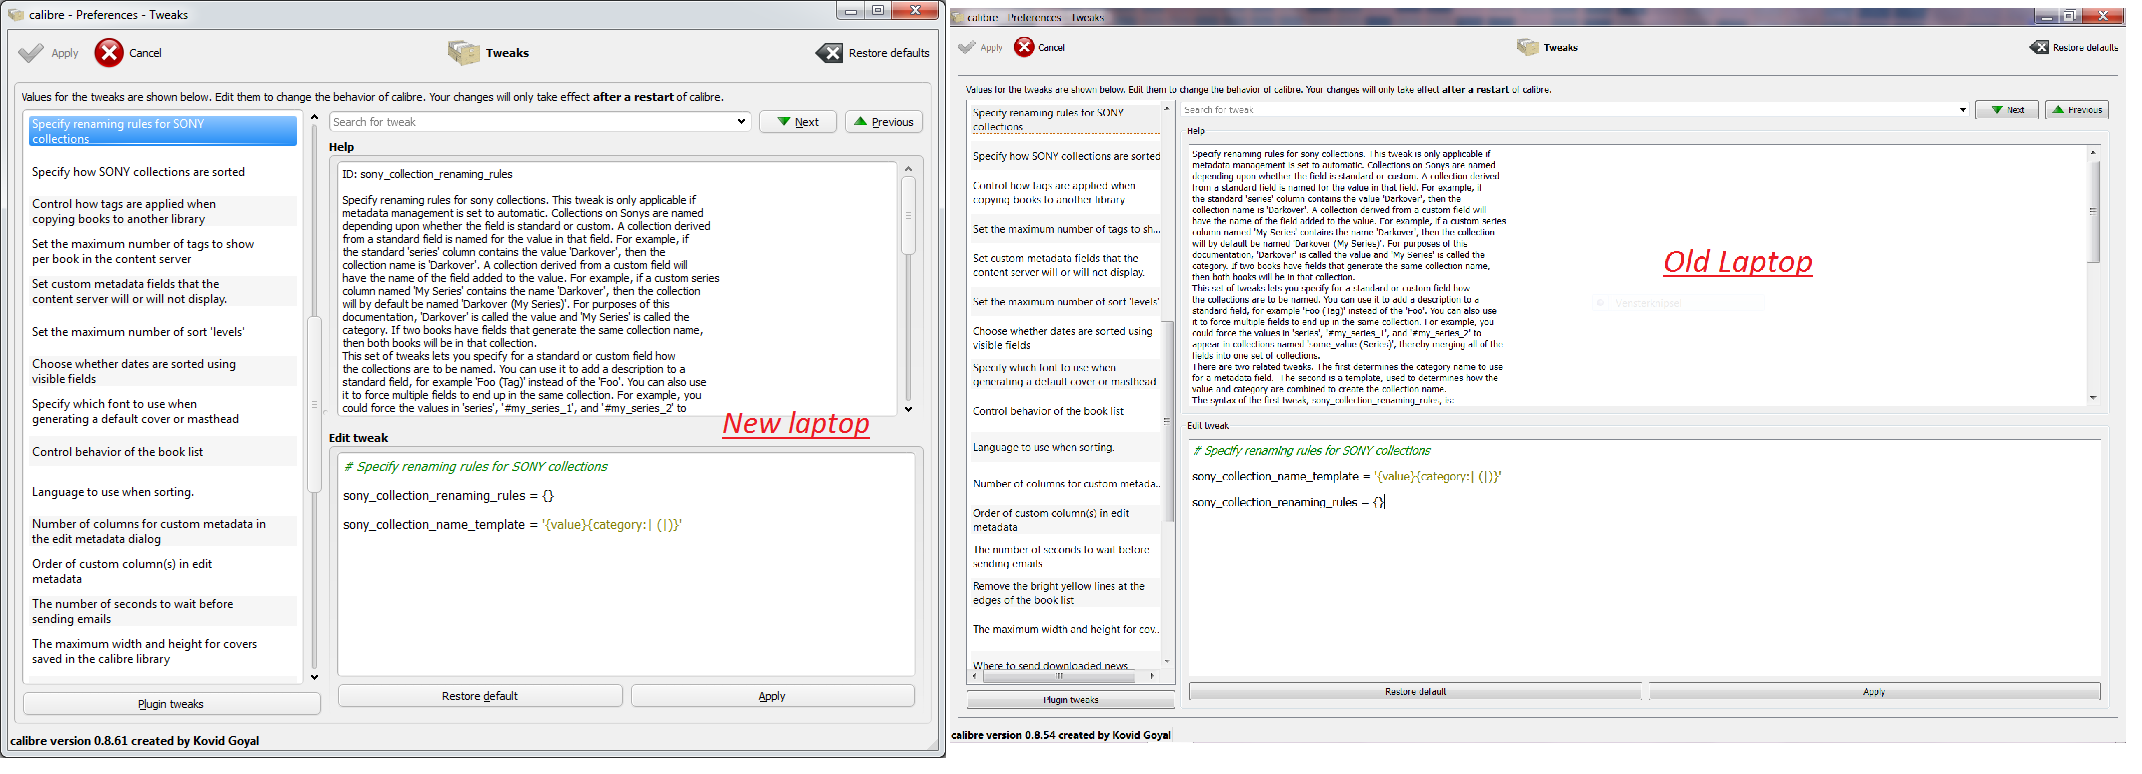Click Plugin tweaks button in calibre 0.8.61 window
This screenshot has height=774, width=2142.
tap(171, 704)
